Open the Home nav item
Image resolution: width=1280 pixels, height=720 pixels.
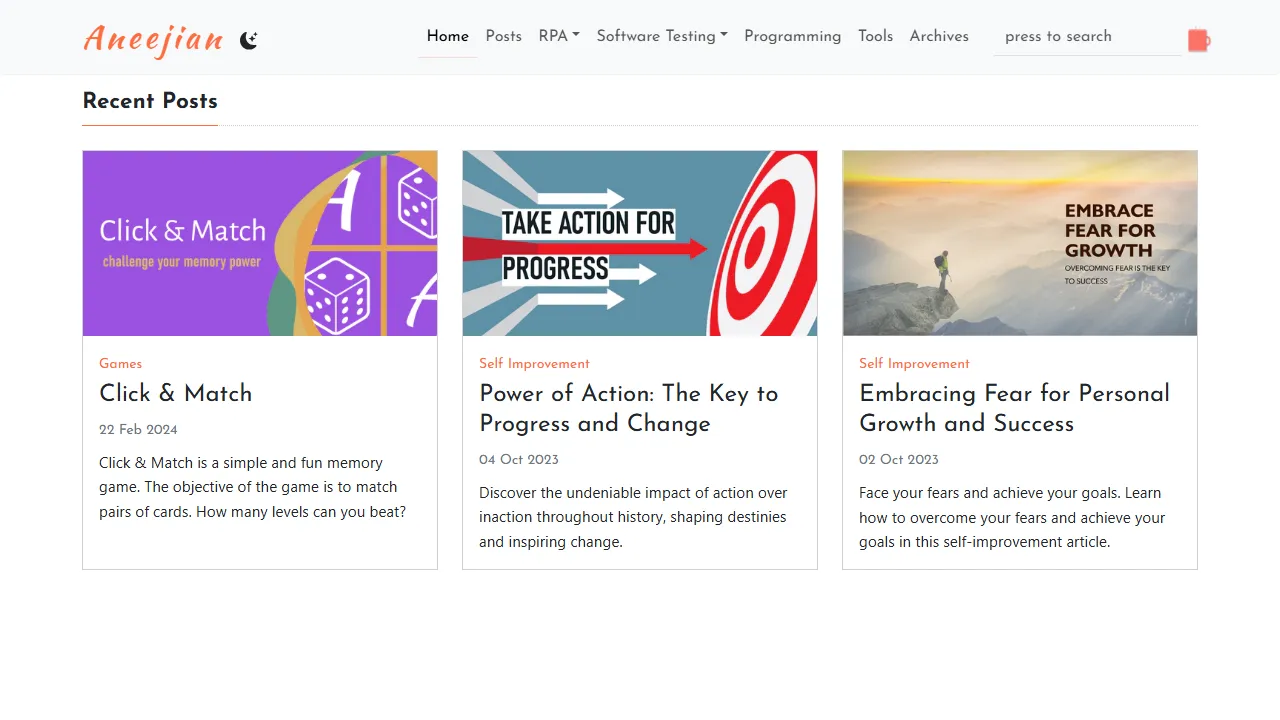coord(447,36)
